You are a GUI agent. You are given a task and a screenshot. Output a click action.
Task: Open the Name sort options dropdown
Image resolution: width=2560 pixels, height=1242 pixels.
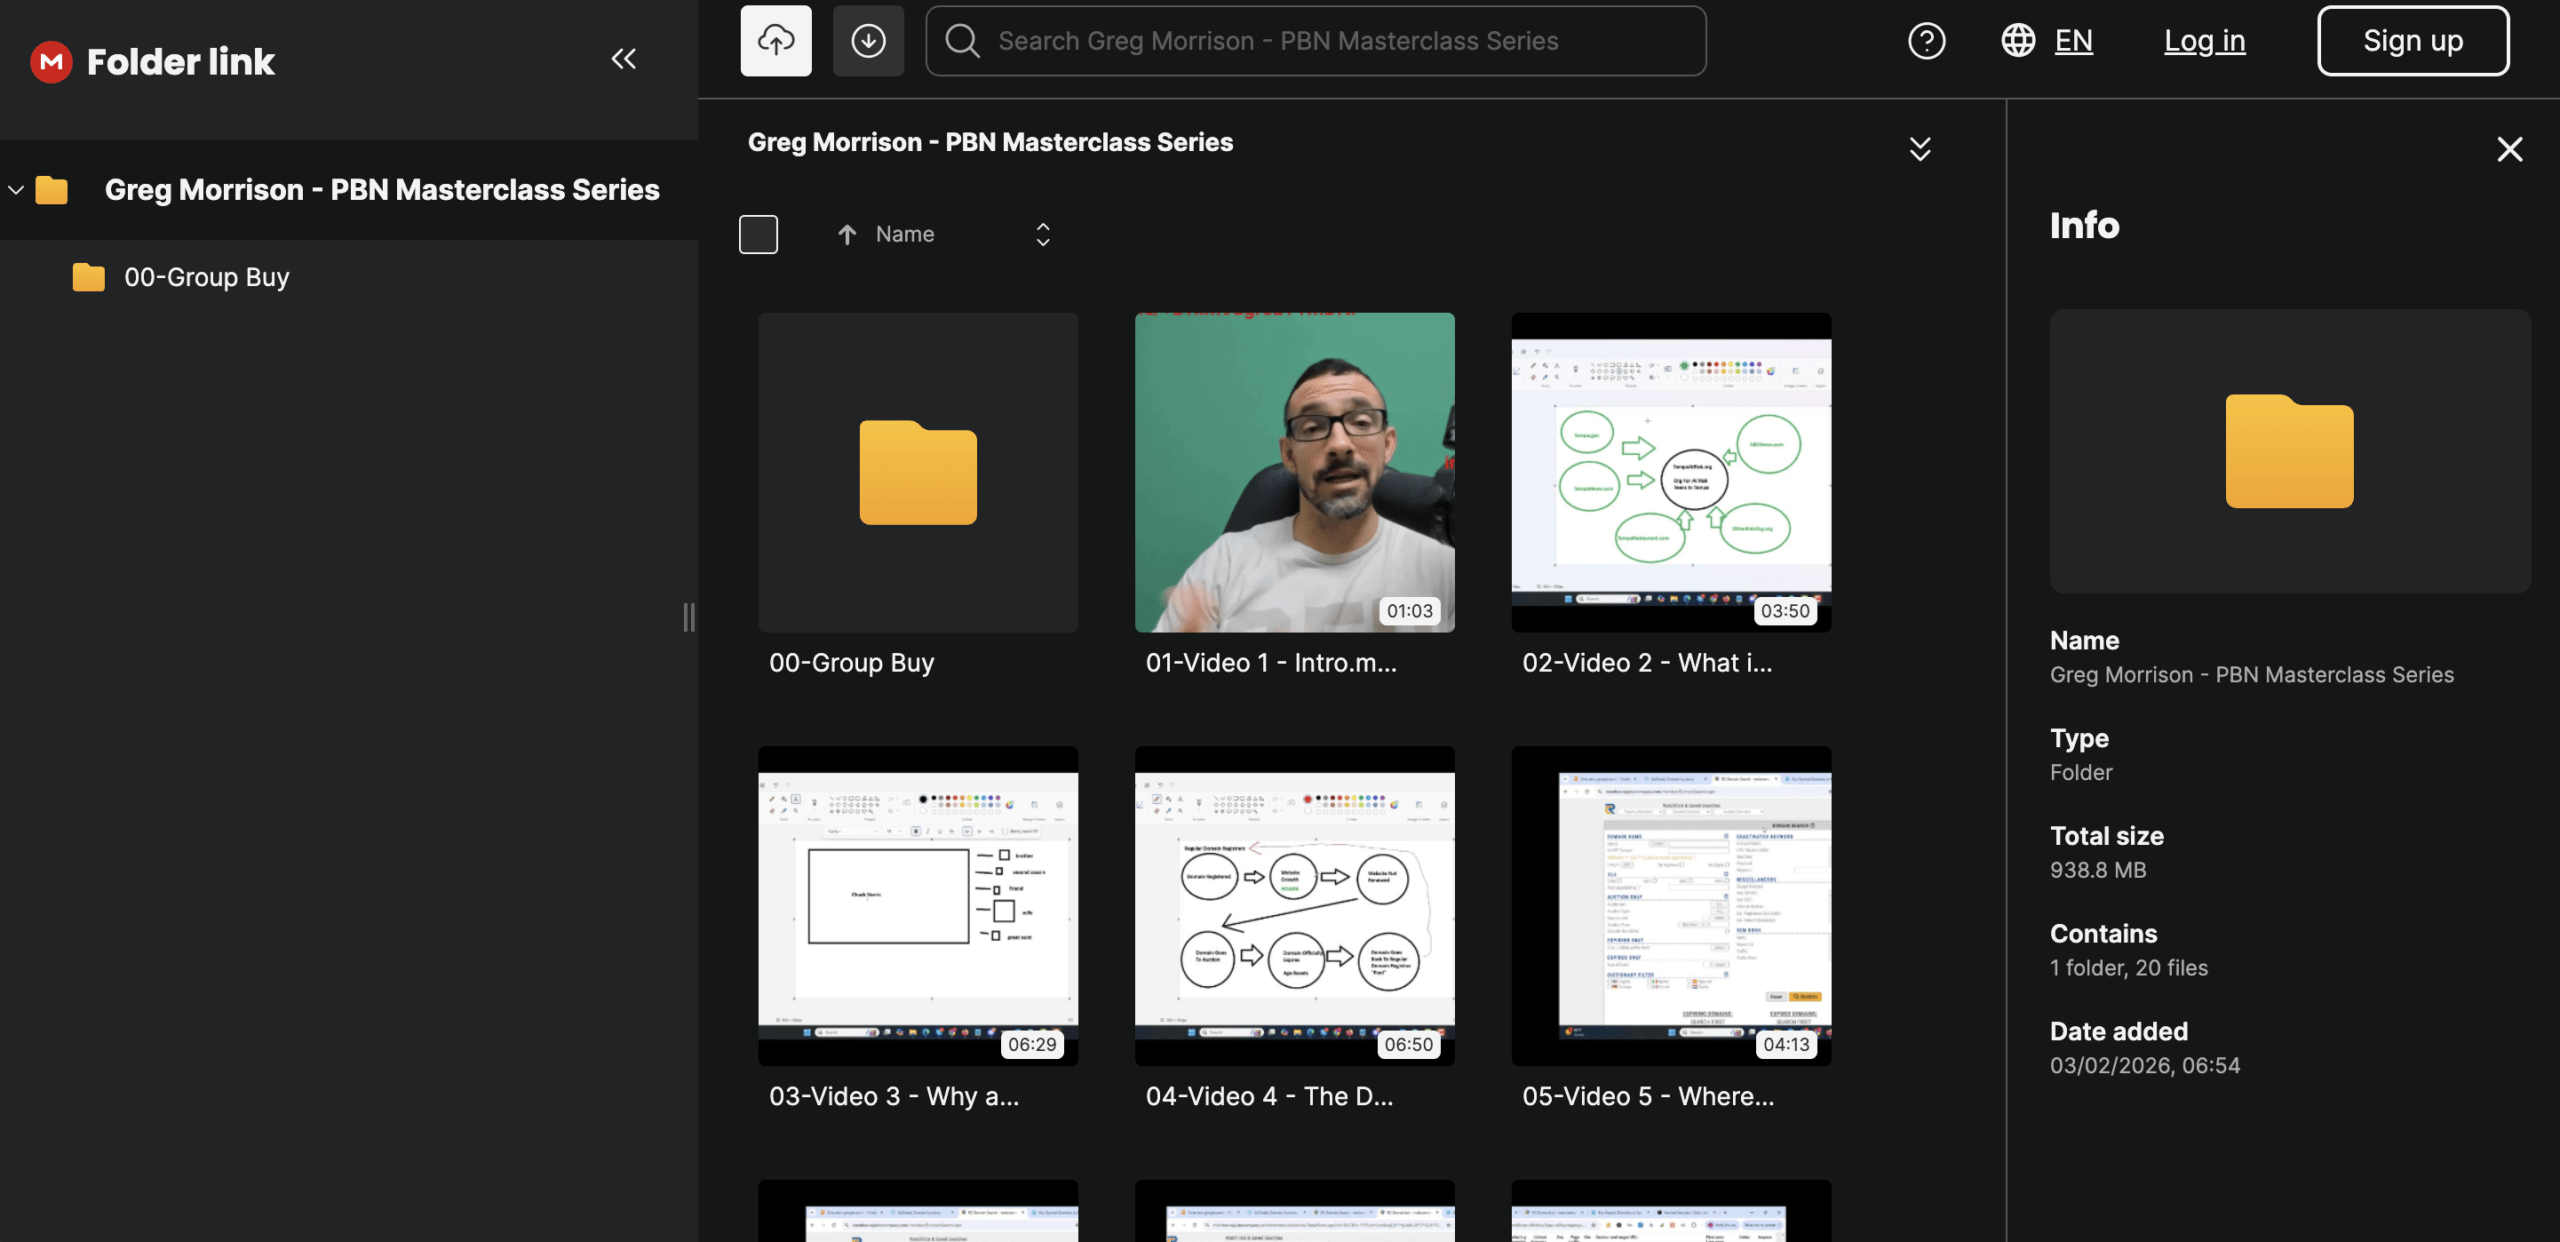point(1042,235)
